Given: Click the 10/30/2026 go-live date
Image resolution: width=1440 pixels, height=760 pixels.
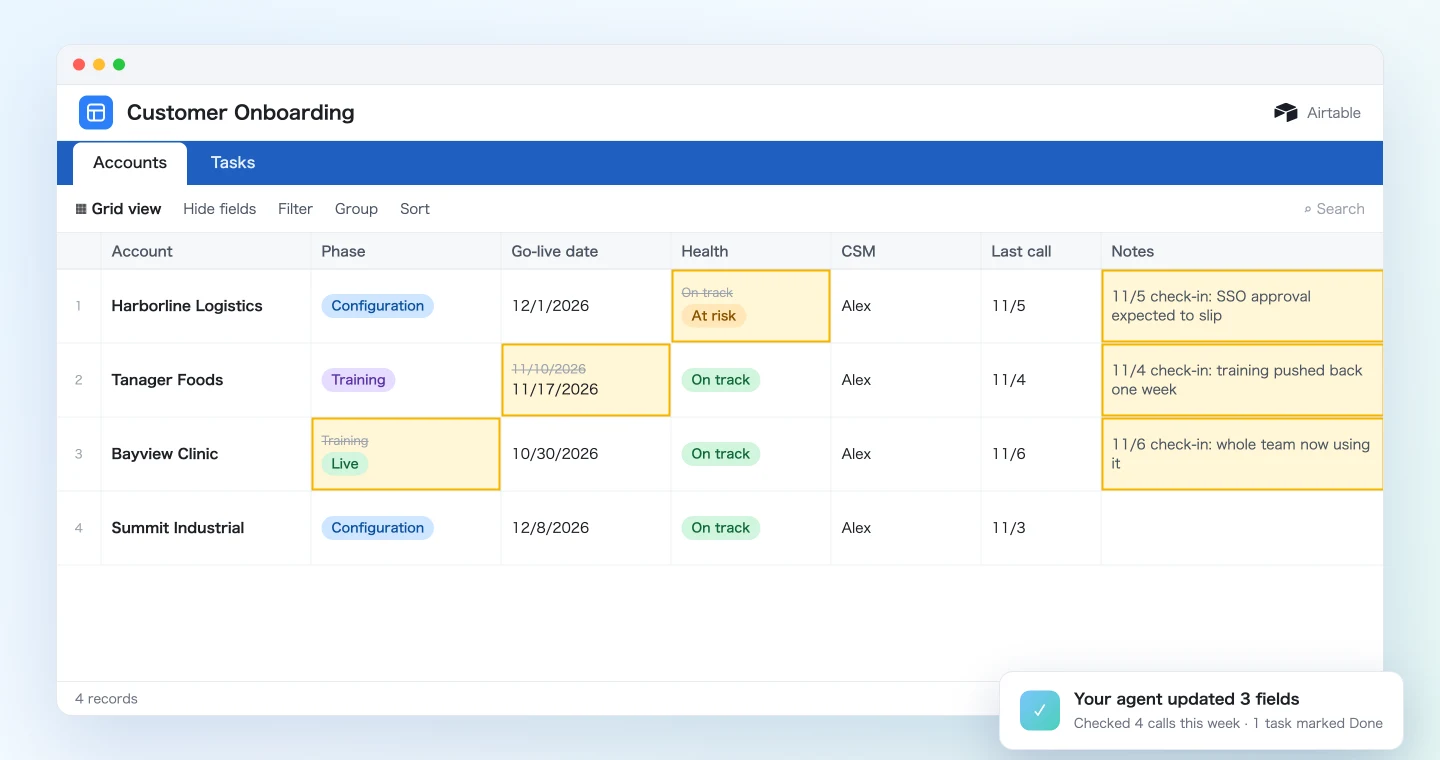Looking at the screenshot, I should 555,454.
